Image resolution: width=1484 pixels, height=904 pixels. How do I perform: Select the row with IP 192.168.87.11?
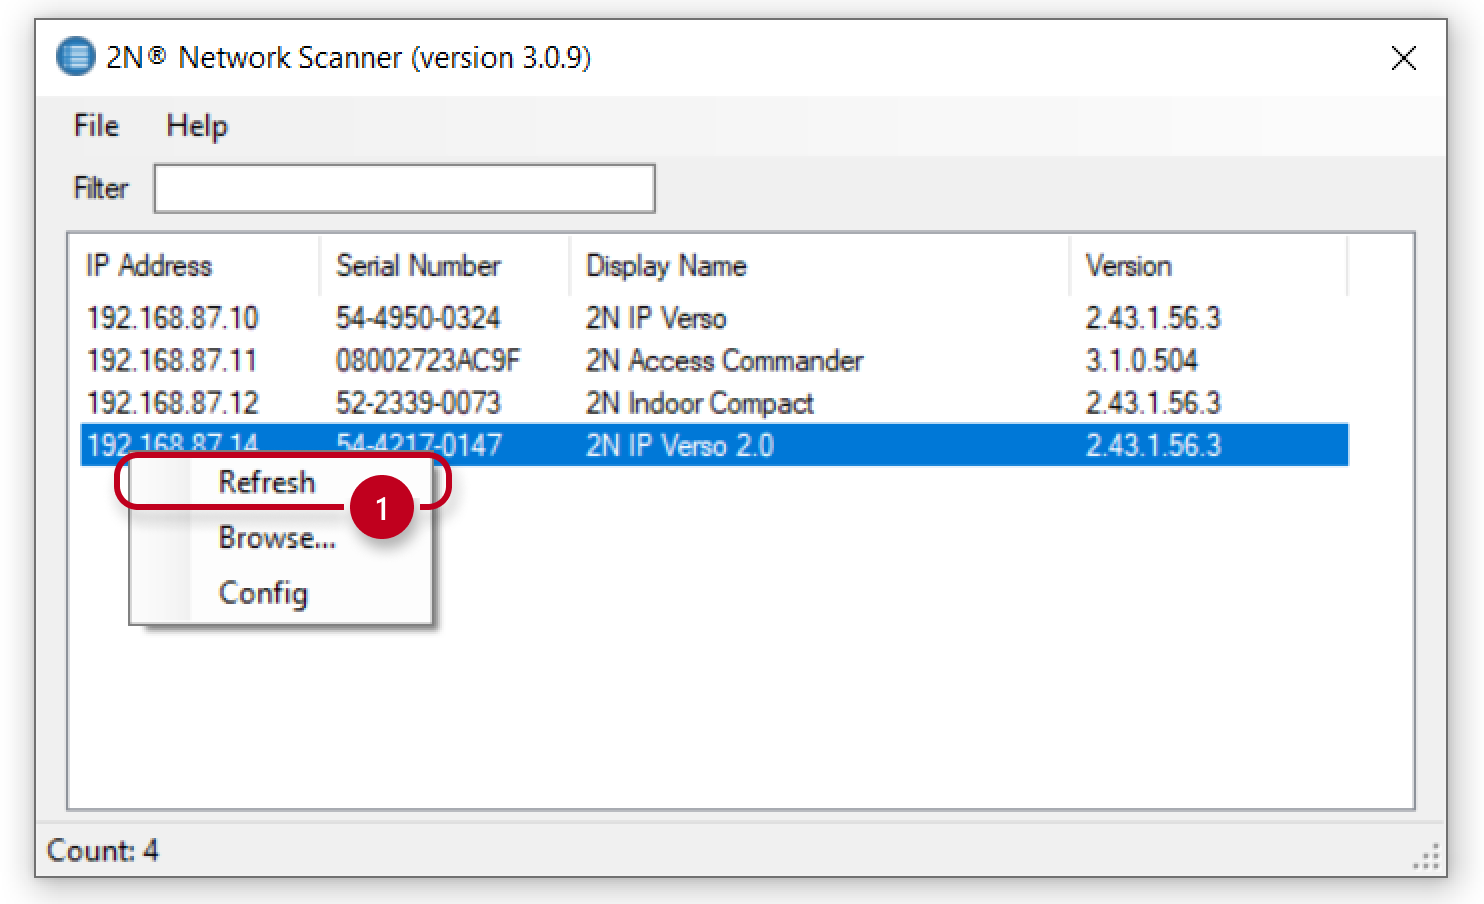point(714,360)
